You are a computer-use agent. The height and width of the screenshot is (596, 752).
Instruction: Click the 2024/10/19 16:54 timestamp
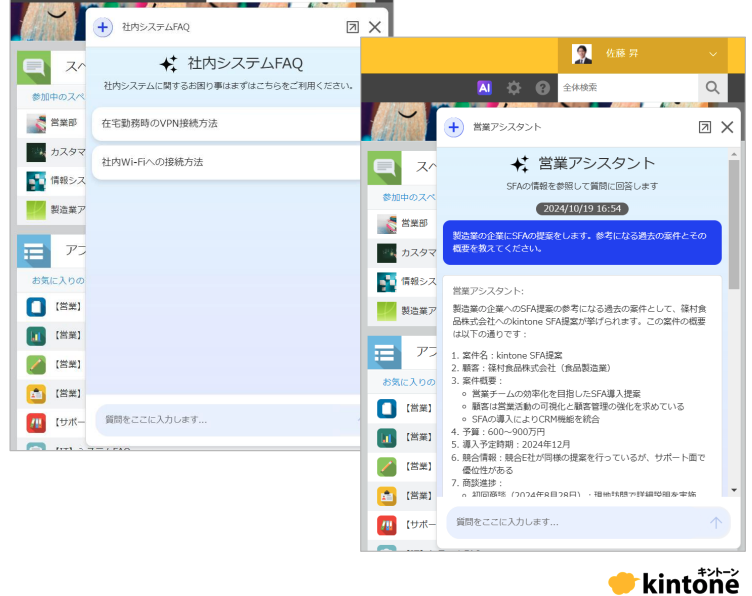pyautogui.click(x=582, y=209)
